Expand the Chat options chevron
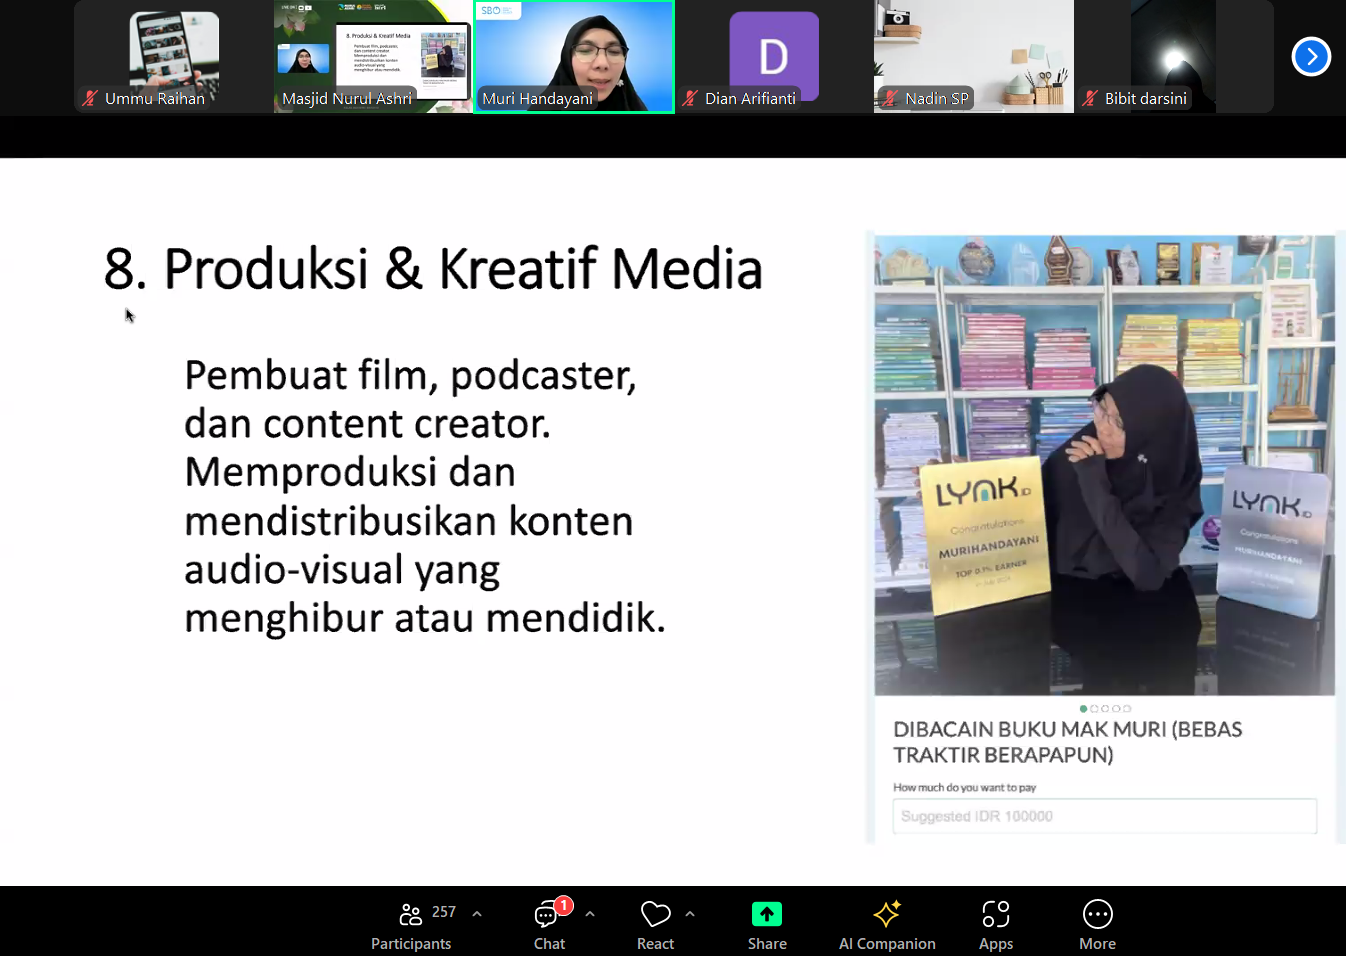This screenshot has width=1346, height=956. point(590,914)
